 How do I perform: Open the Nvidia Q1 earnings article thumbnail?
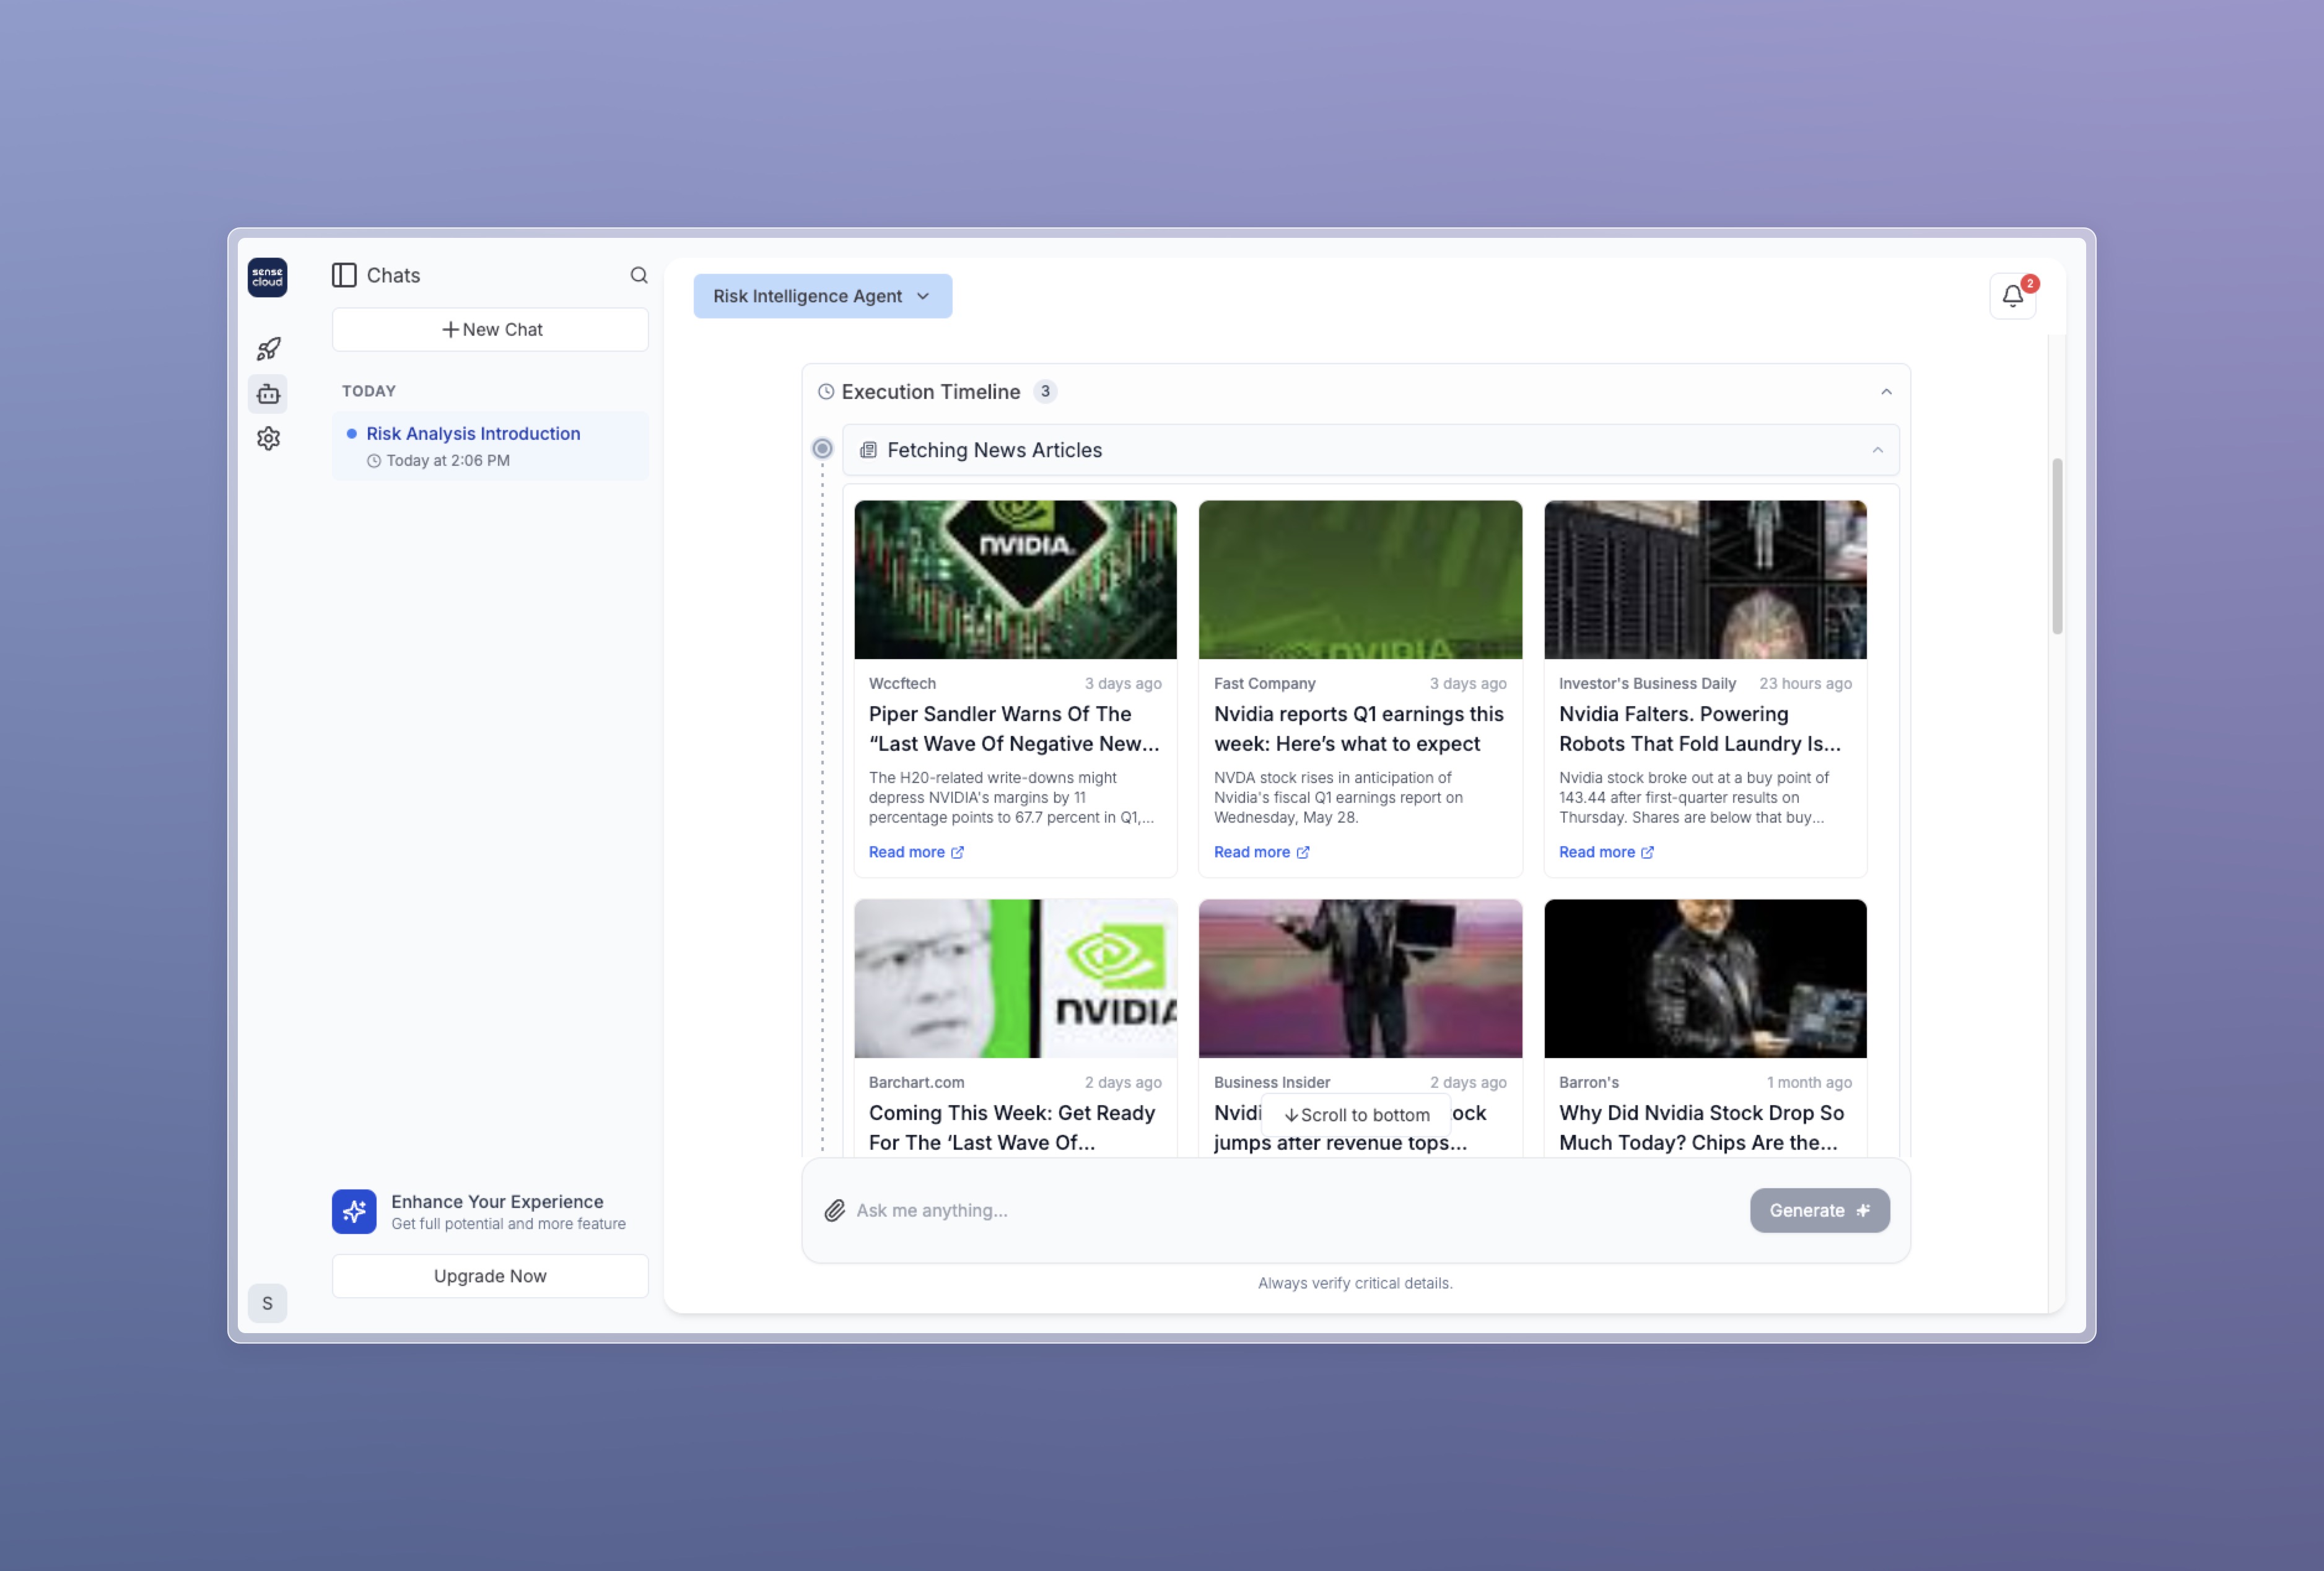point(1360,580)
